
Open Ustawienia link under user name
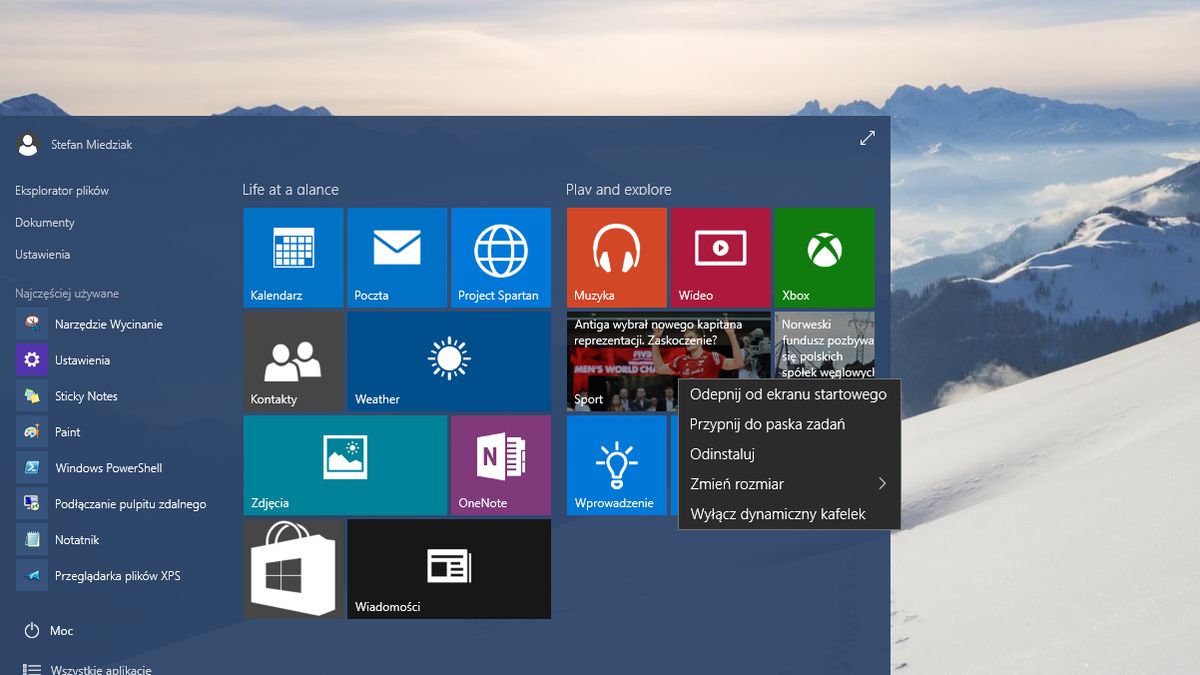pos(43,254)
